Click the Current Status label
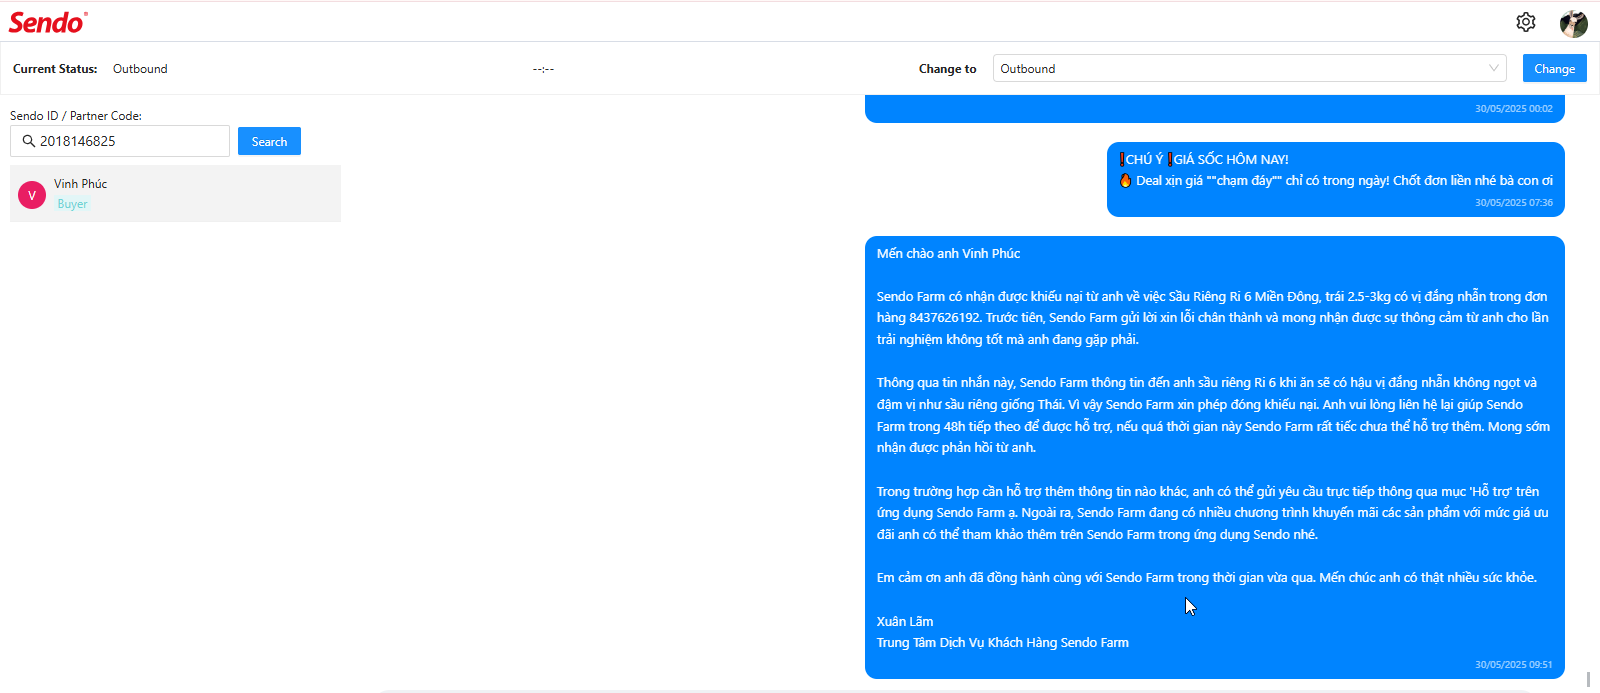The height and width of the screenshot is (693, 1600). [55, 69]
